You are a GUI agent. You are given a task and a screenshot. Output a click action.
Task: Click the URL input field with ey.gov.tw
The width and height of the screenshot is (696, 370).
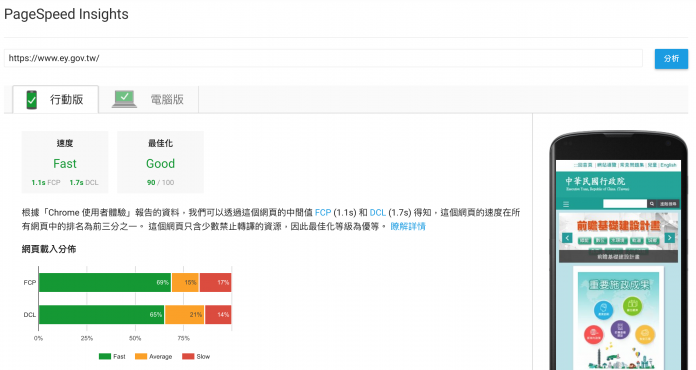pyautogui.click(x=323, y=58)
